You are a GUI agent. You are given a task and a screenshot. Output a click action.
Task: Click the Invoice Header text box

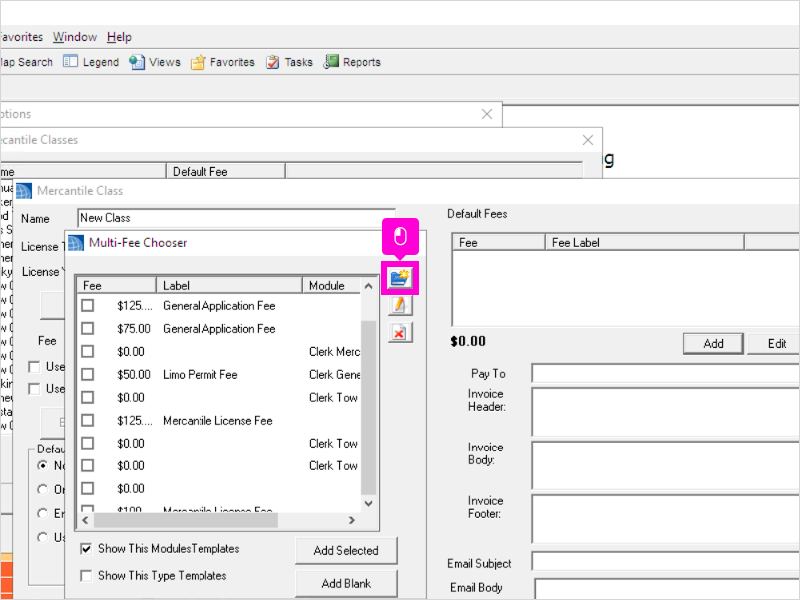tap(665, 412)
